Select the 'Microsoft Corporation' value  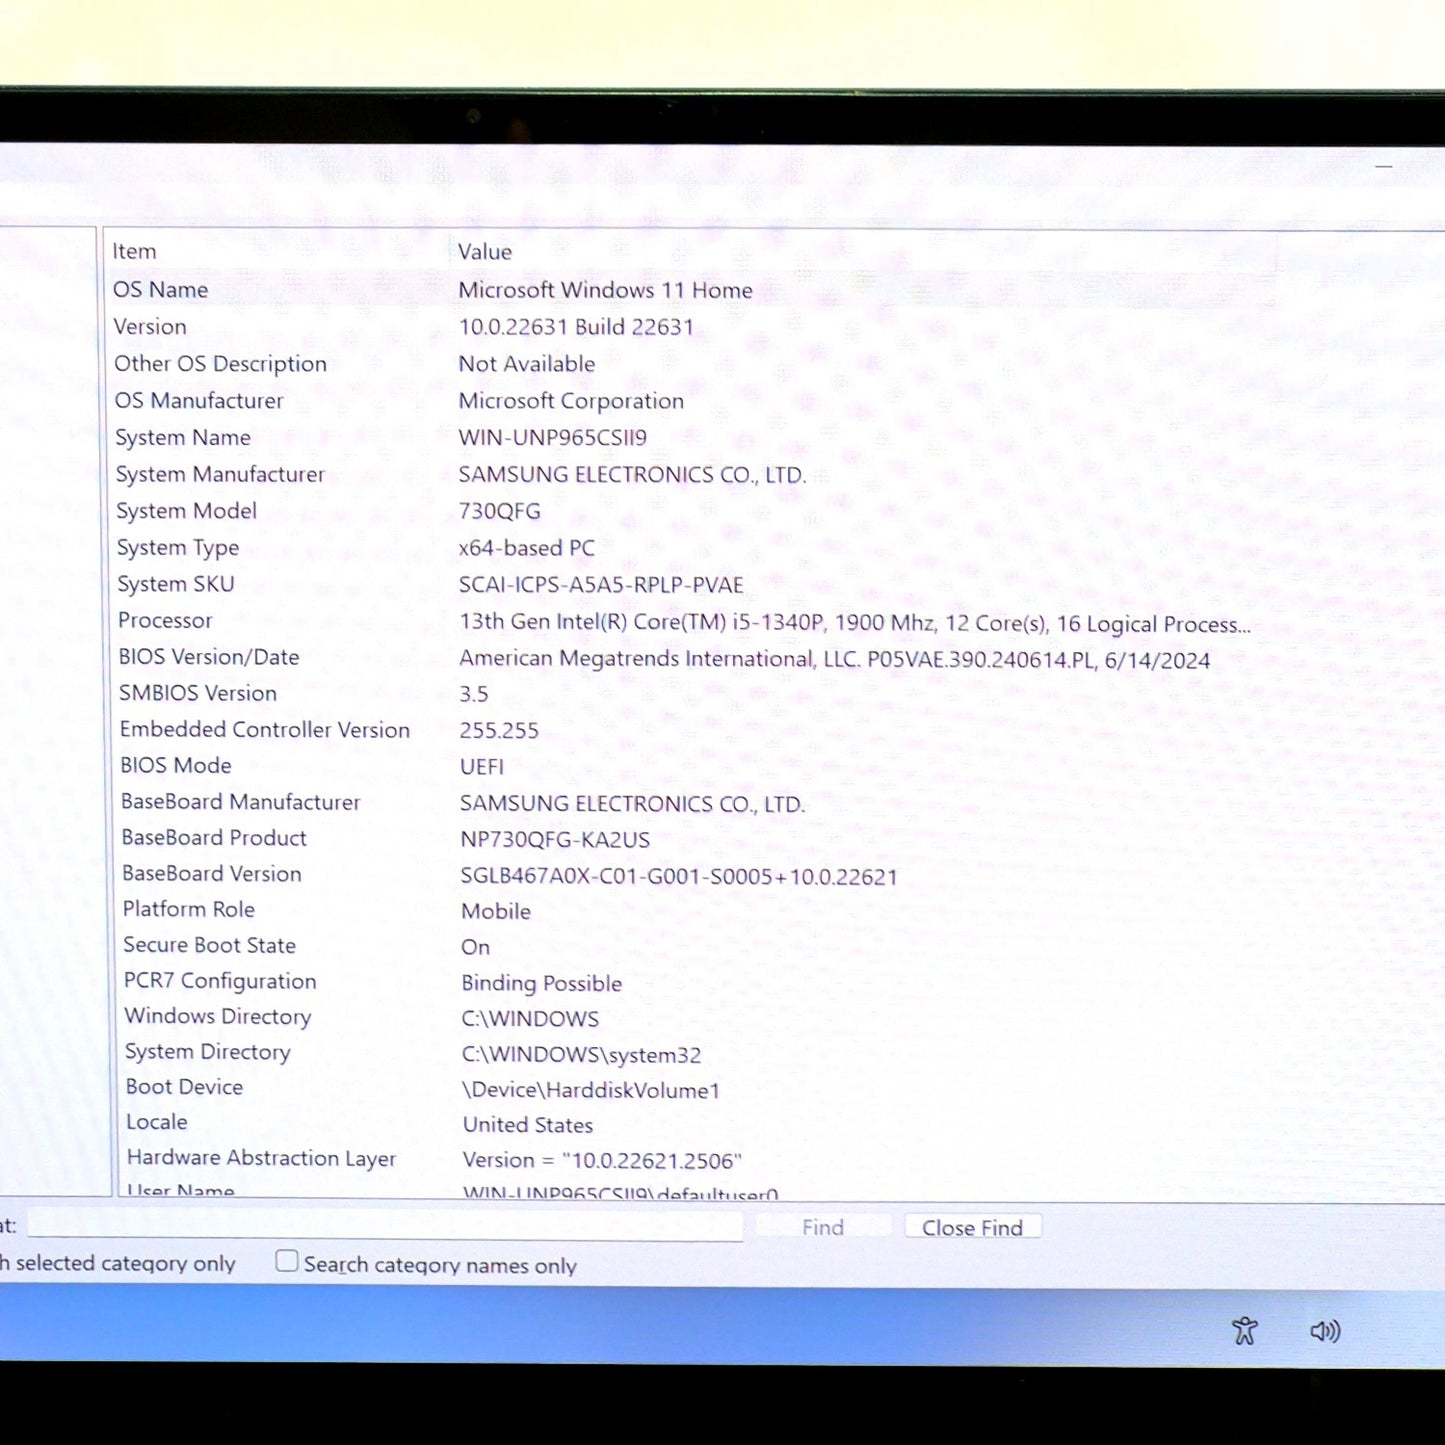point(571,401)
